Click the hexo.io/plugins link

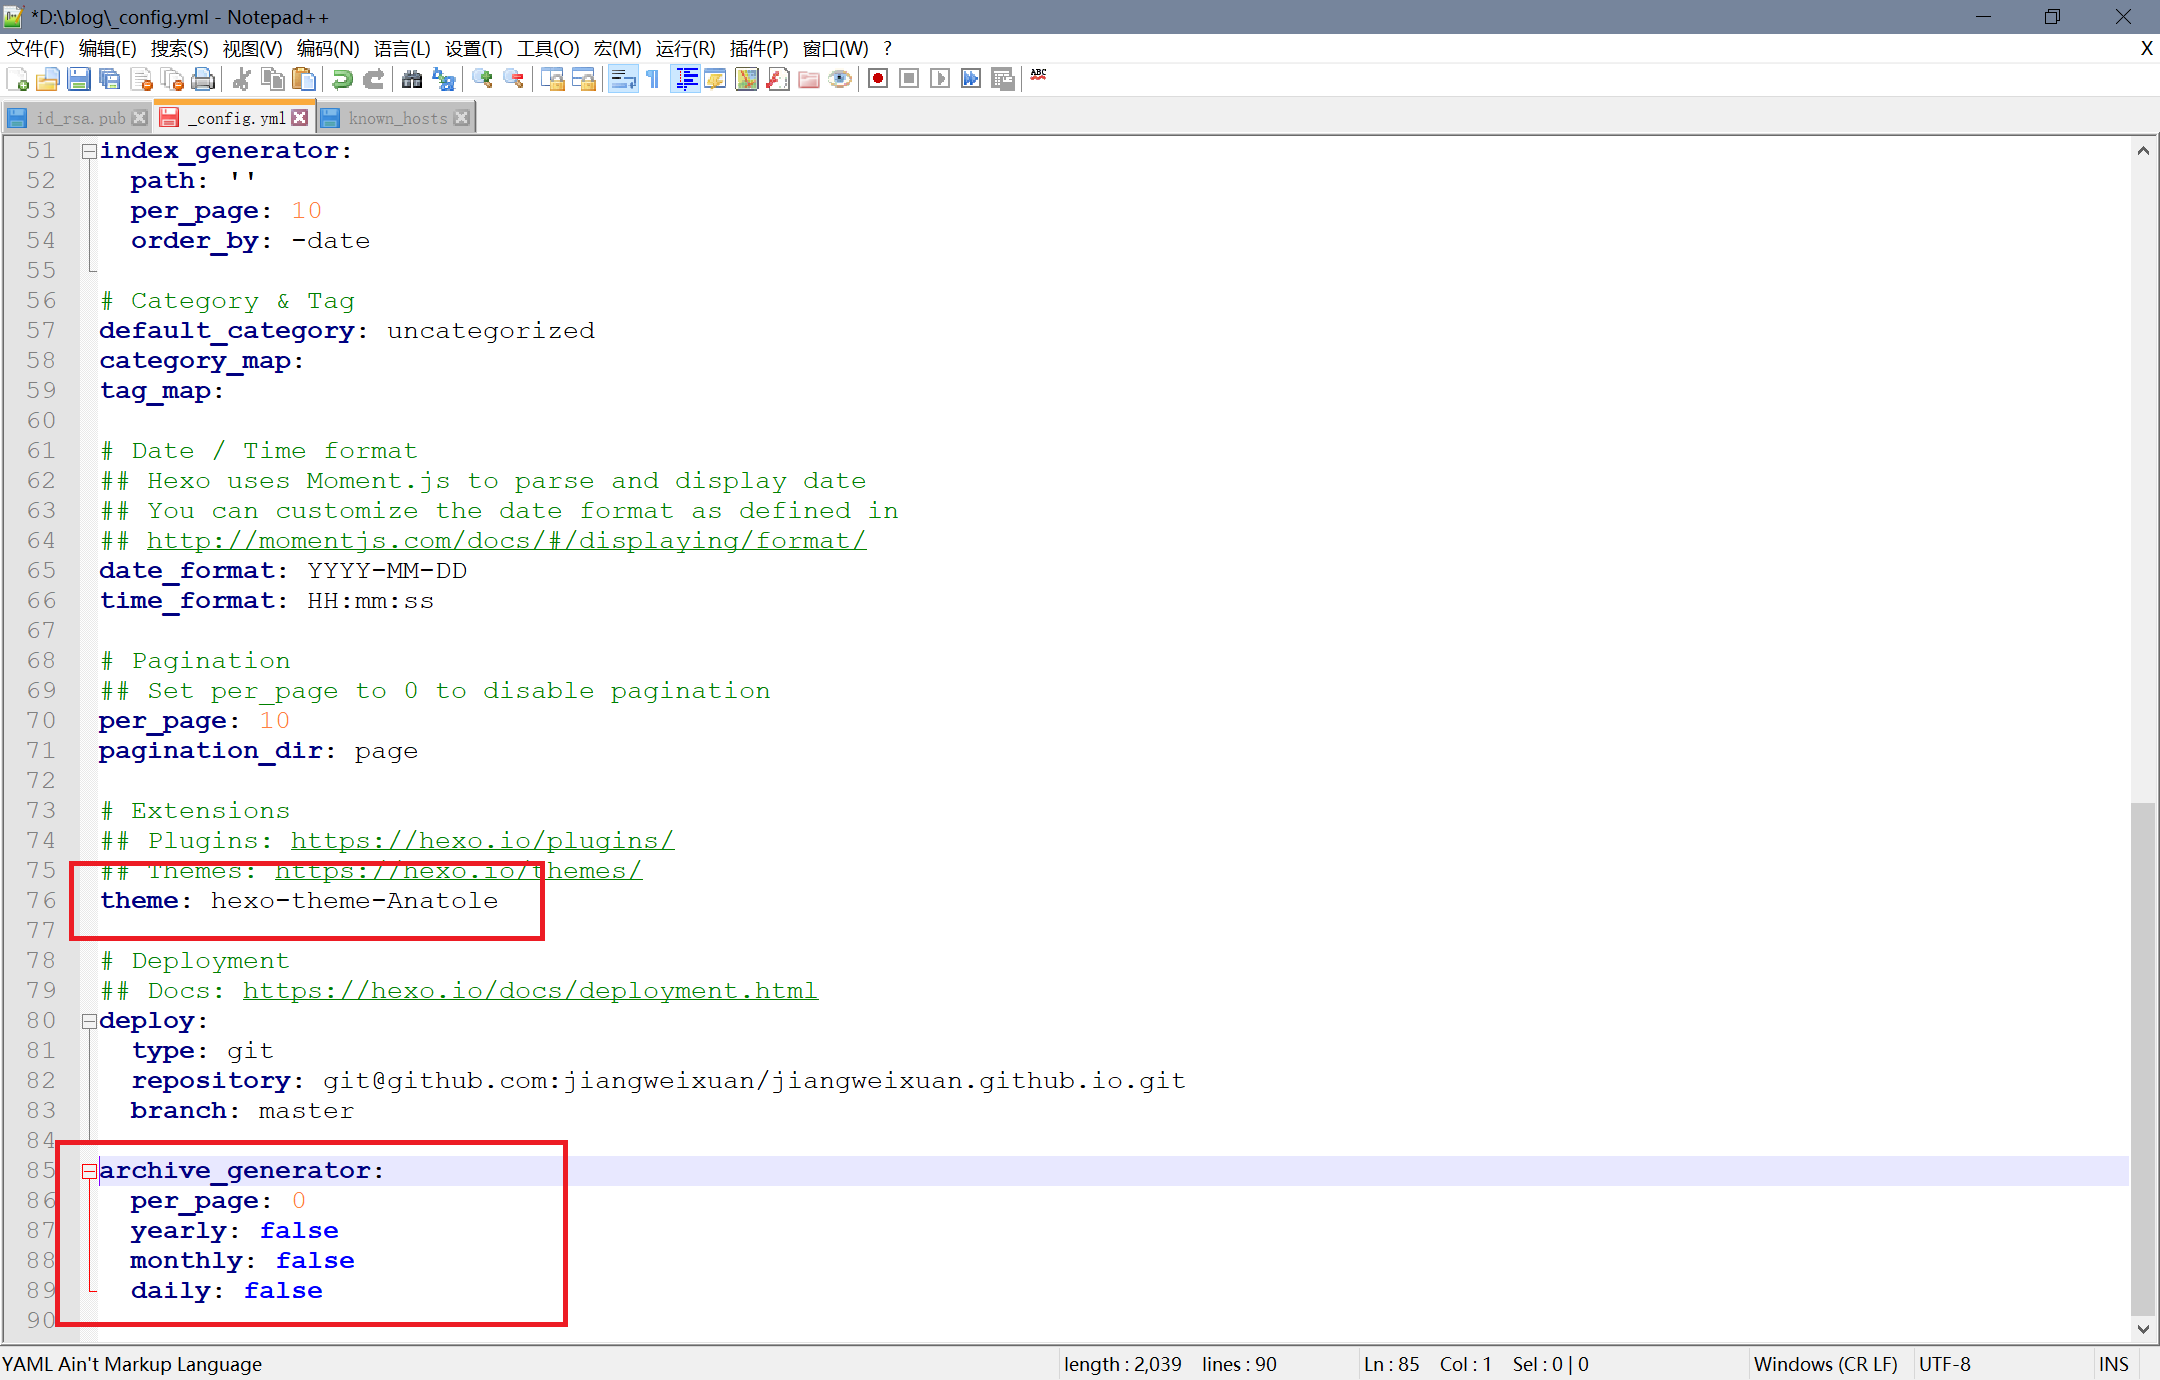[482, 841]
